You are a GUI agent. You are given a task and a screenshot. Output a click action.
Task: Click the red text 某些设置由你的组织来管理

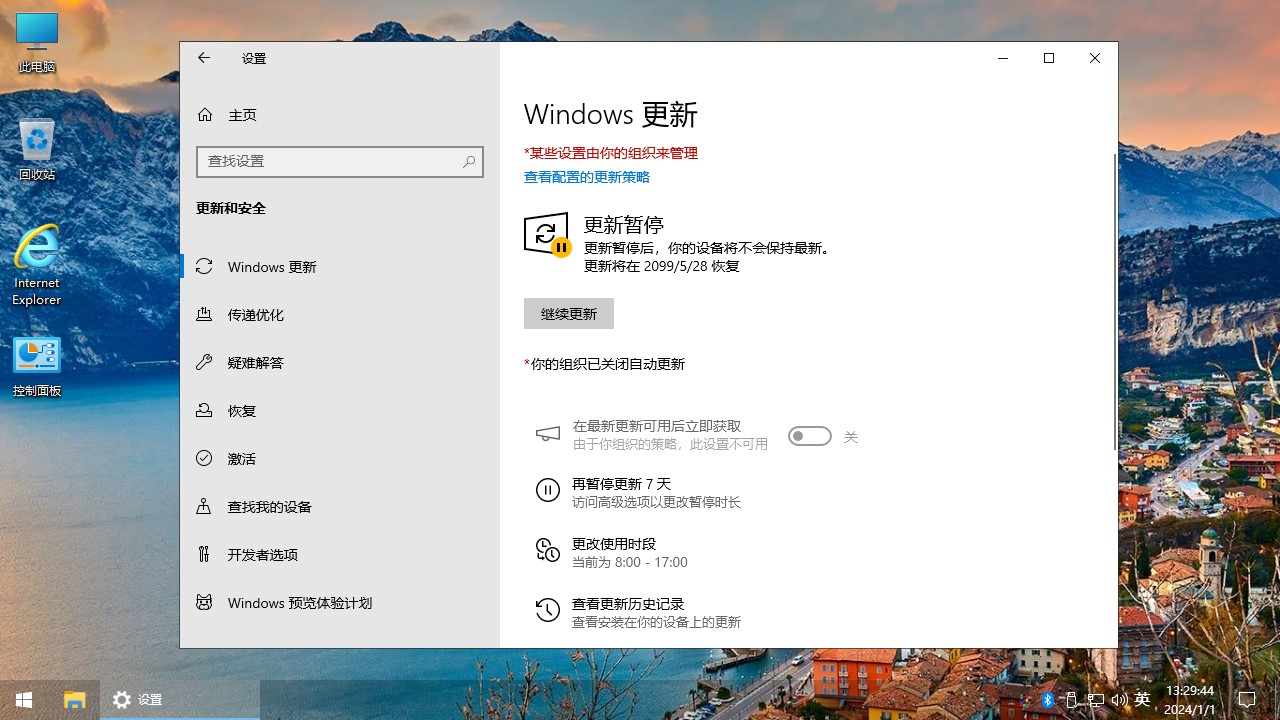pyautogui.click(x=611, y=153)
